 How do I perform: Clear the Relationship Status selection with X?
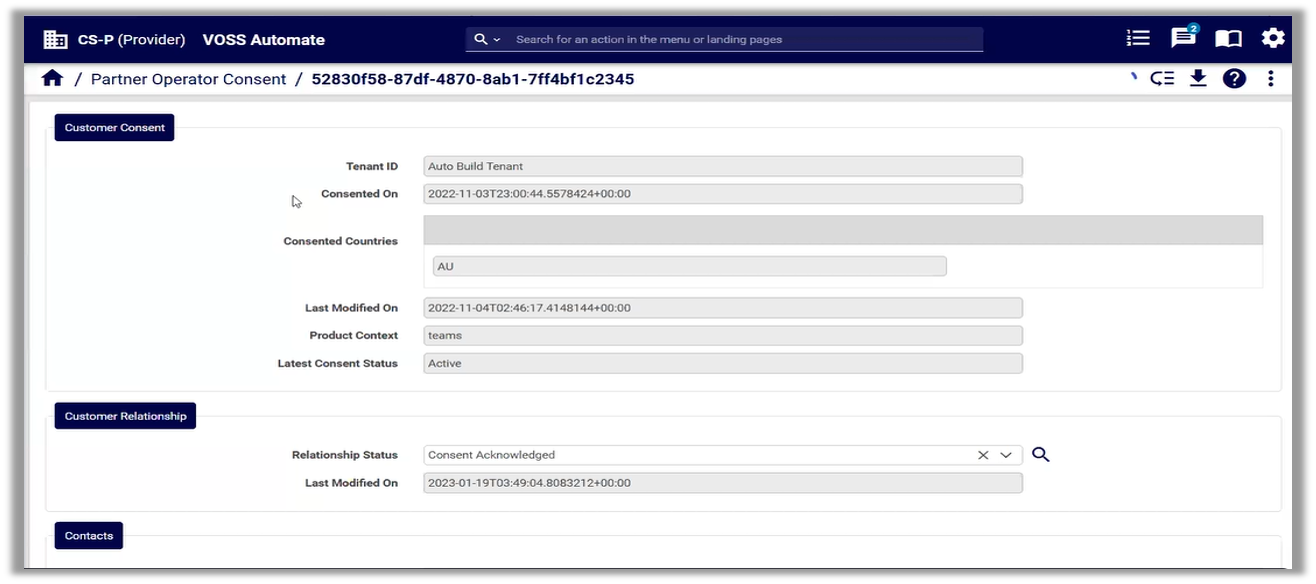(983, 455)
